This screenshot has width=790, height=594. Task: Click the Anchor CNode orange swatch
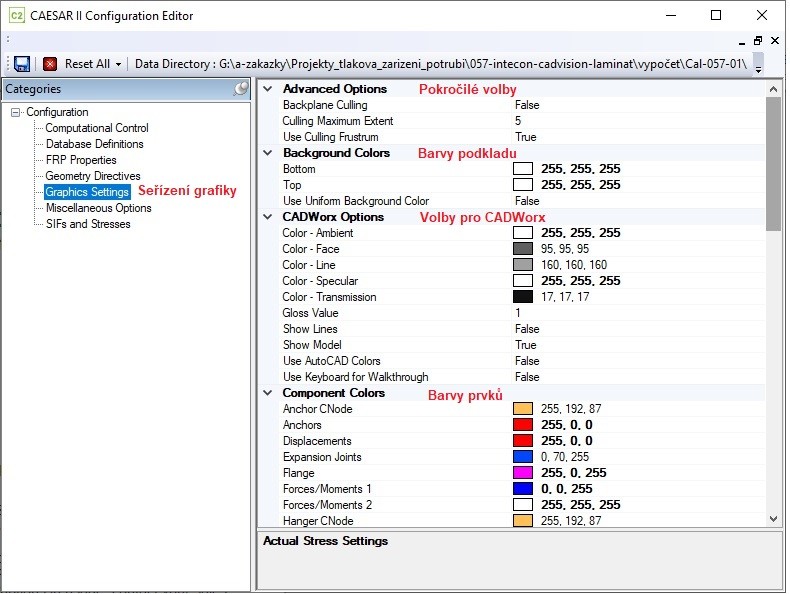(523, 409)
